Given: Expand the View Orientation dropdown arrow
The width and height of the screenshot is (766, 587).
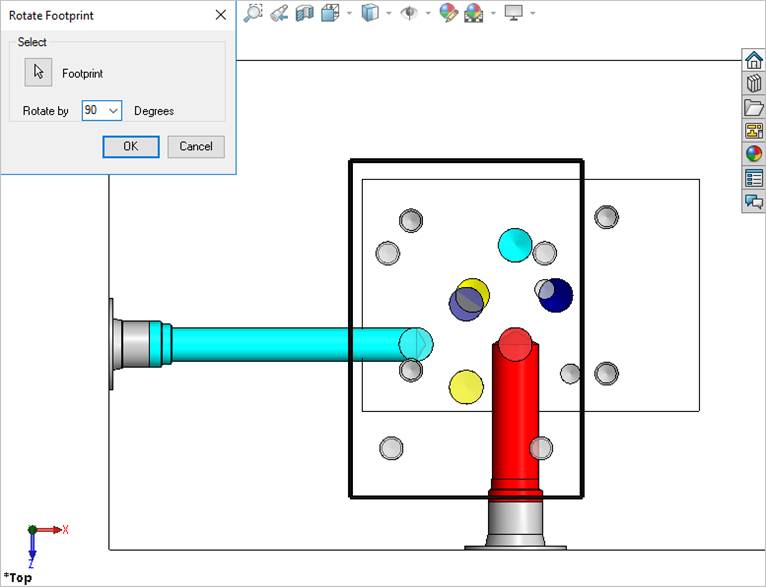Looking at the screenshot, I should (x=349, y=13).
